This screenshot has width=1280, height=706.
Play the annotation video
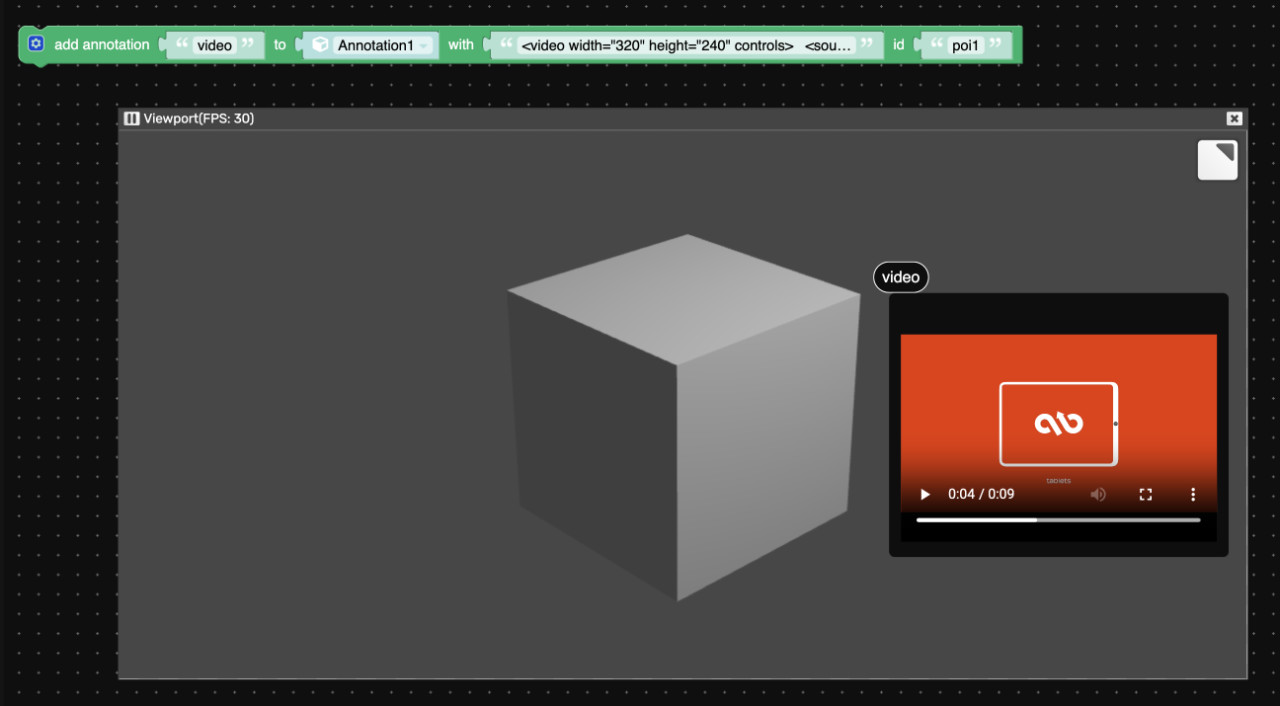click(925, 494)
